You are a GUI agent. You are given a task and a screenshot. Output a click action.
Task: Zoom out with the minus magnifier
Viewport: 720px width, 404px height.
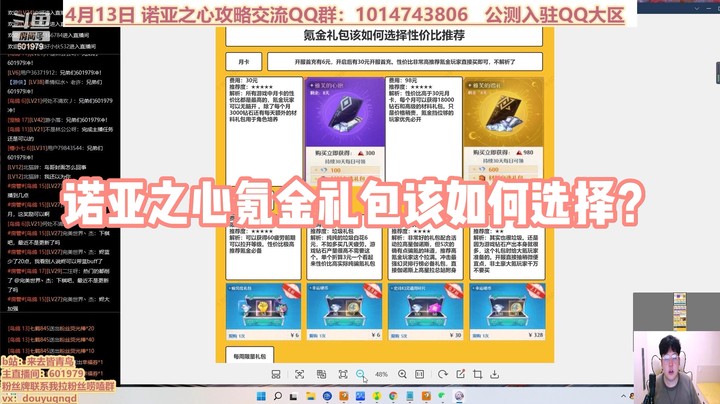click(x=360, y=374)
